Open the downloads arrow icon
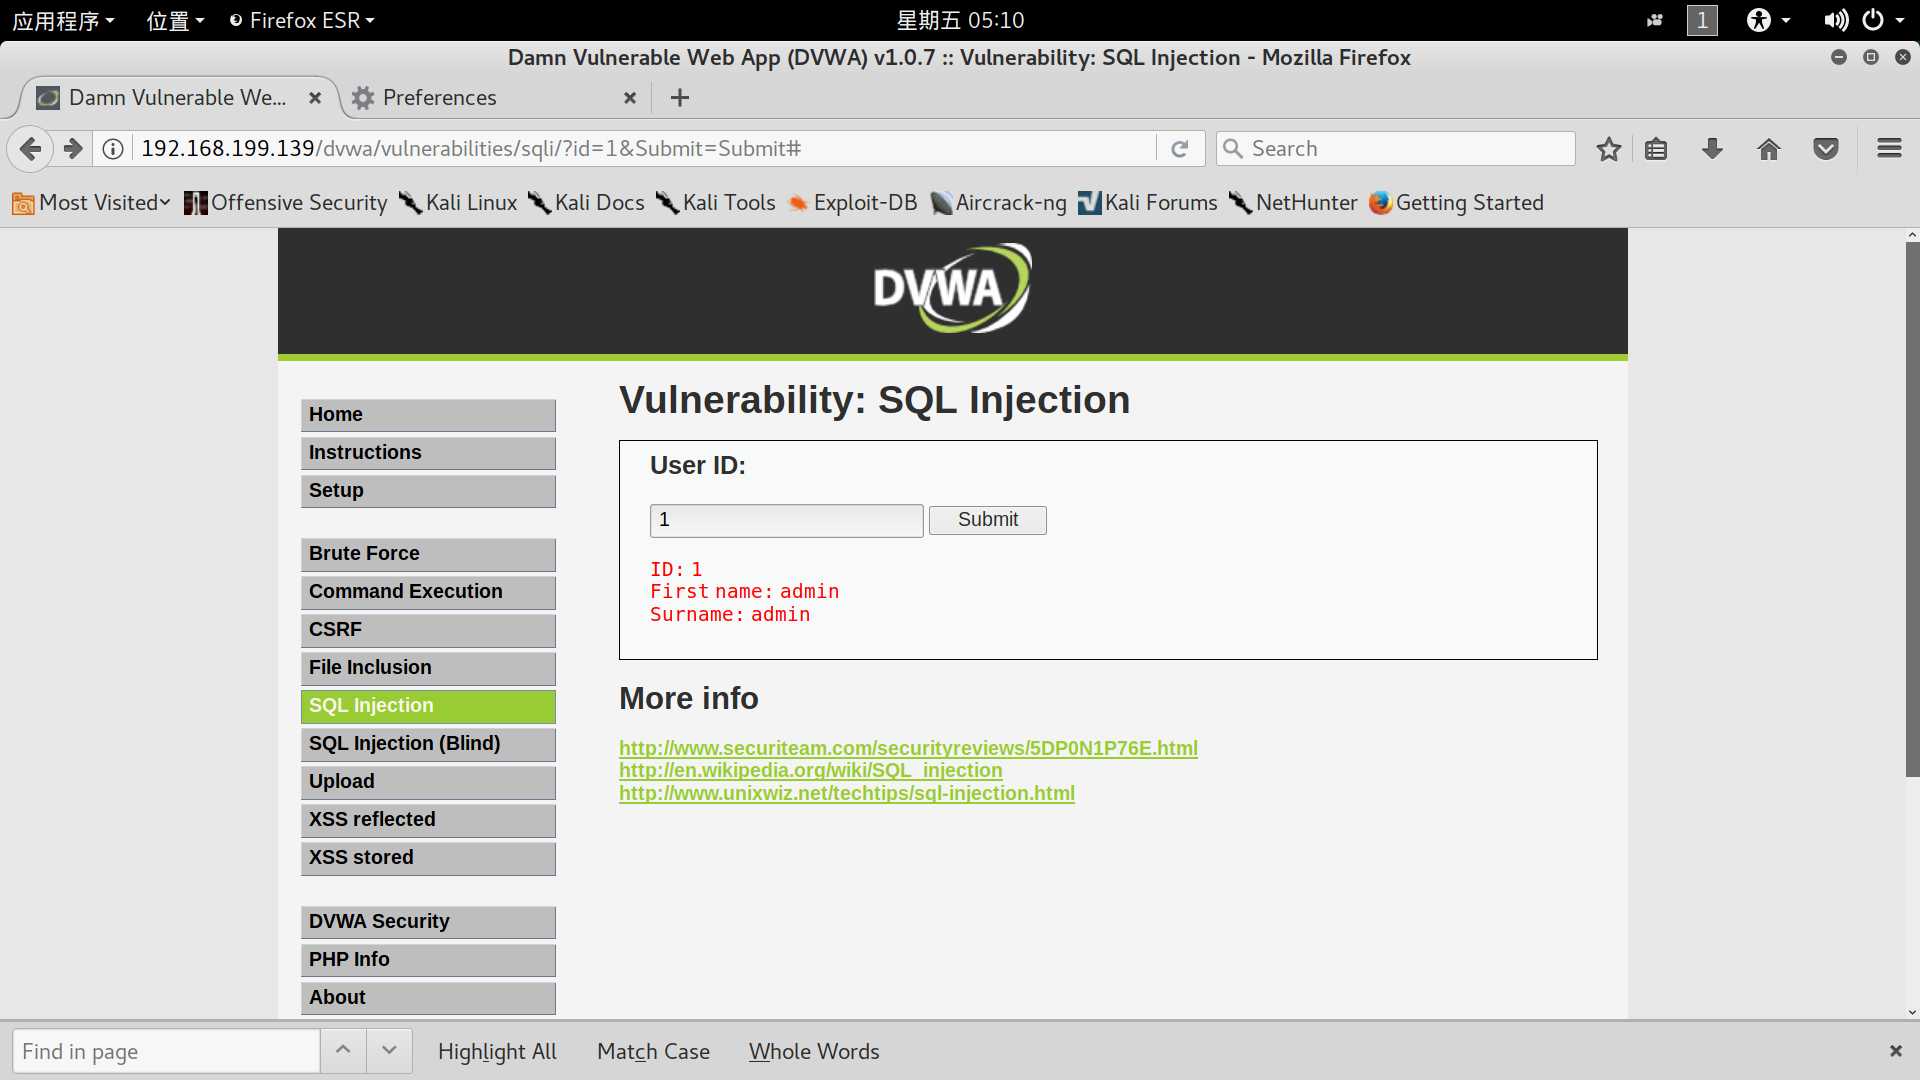1920x1080 pixels. (1712, 149)
